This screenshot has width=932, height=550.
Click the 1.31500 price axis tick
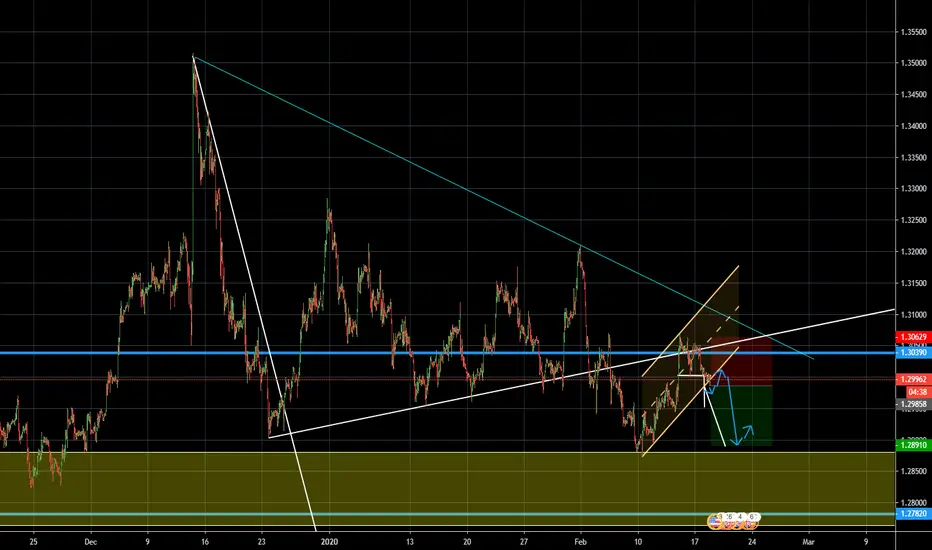(914, 283)
